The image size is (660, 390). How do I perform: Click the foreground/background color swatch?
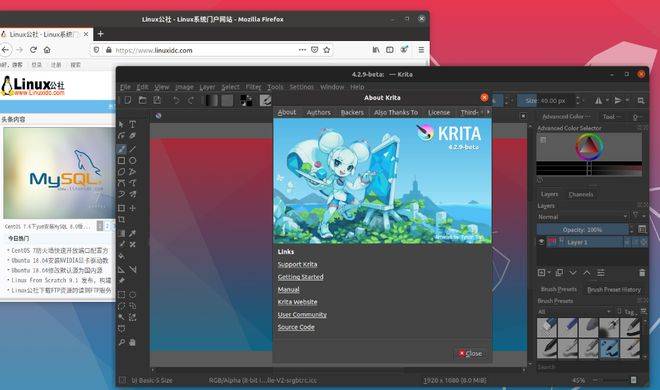click(x=246, y=100)
